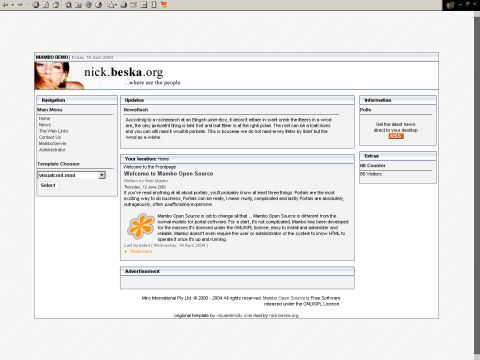Click the Hit Counter heading
The width and height of the screenshot is (480, 360).
373,166
